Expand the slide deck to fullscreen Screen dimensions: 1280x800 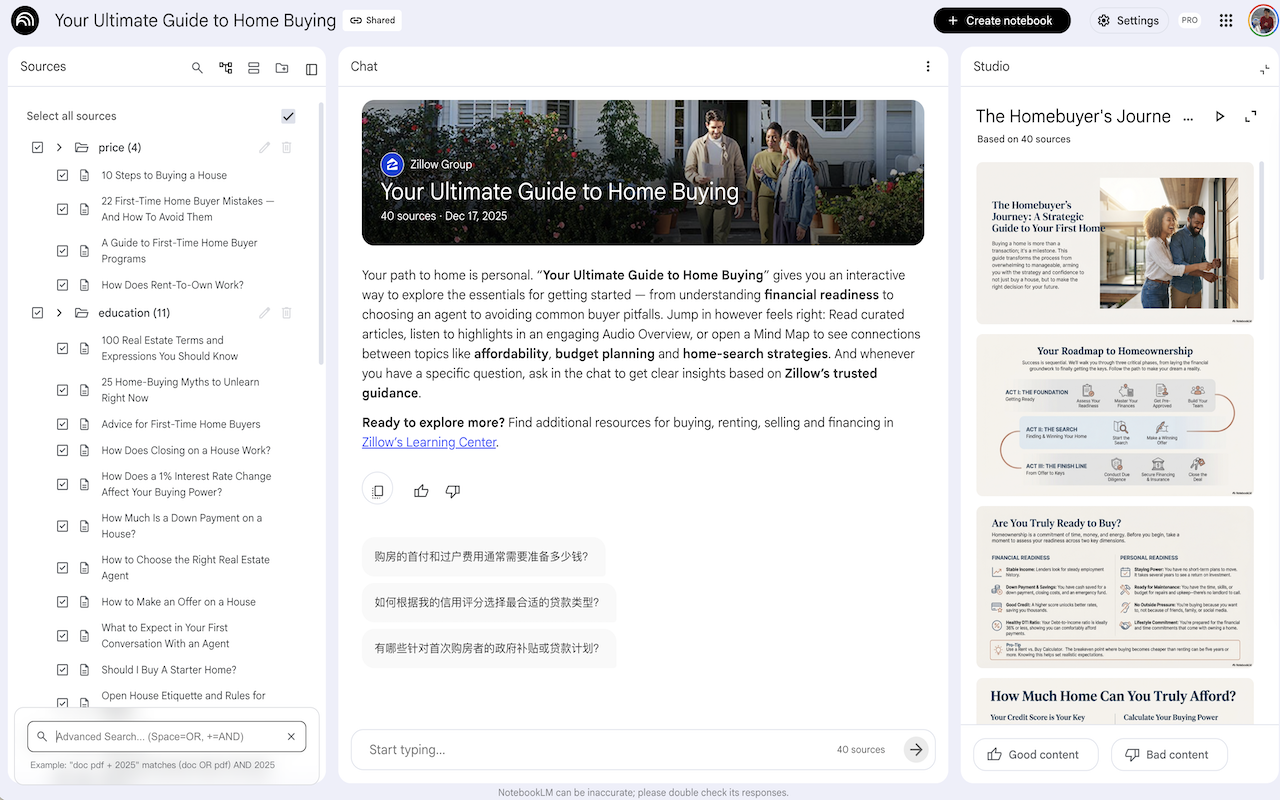pos(1250,117)
